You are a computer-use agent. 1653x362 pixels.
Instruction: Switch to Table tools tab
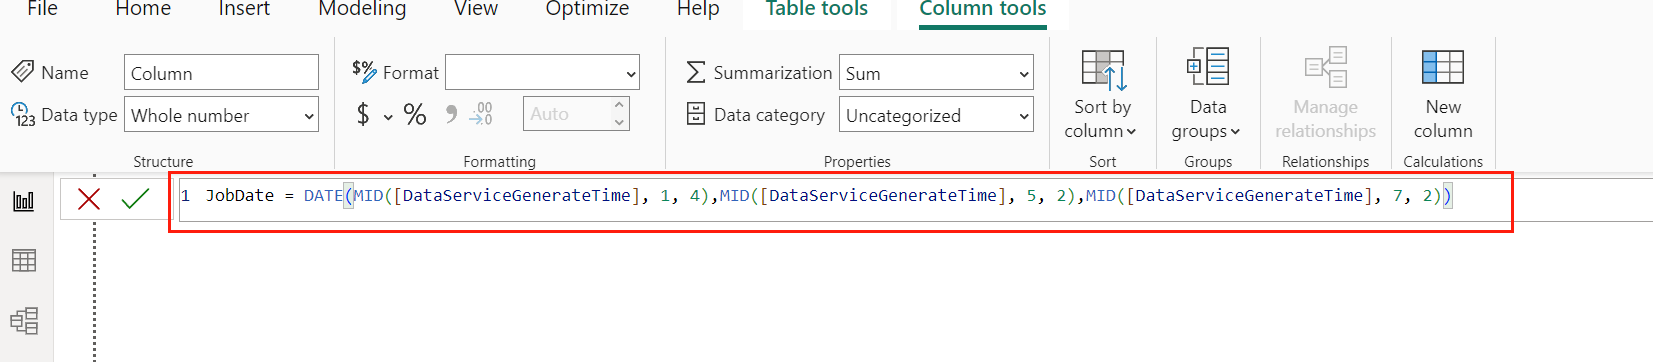coord(817,9)
